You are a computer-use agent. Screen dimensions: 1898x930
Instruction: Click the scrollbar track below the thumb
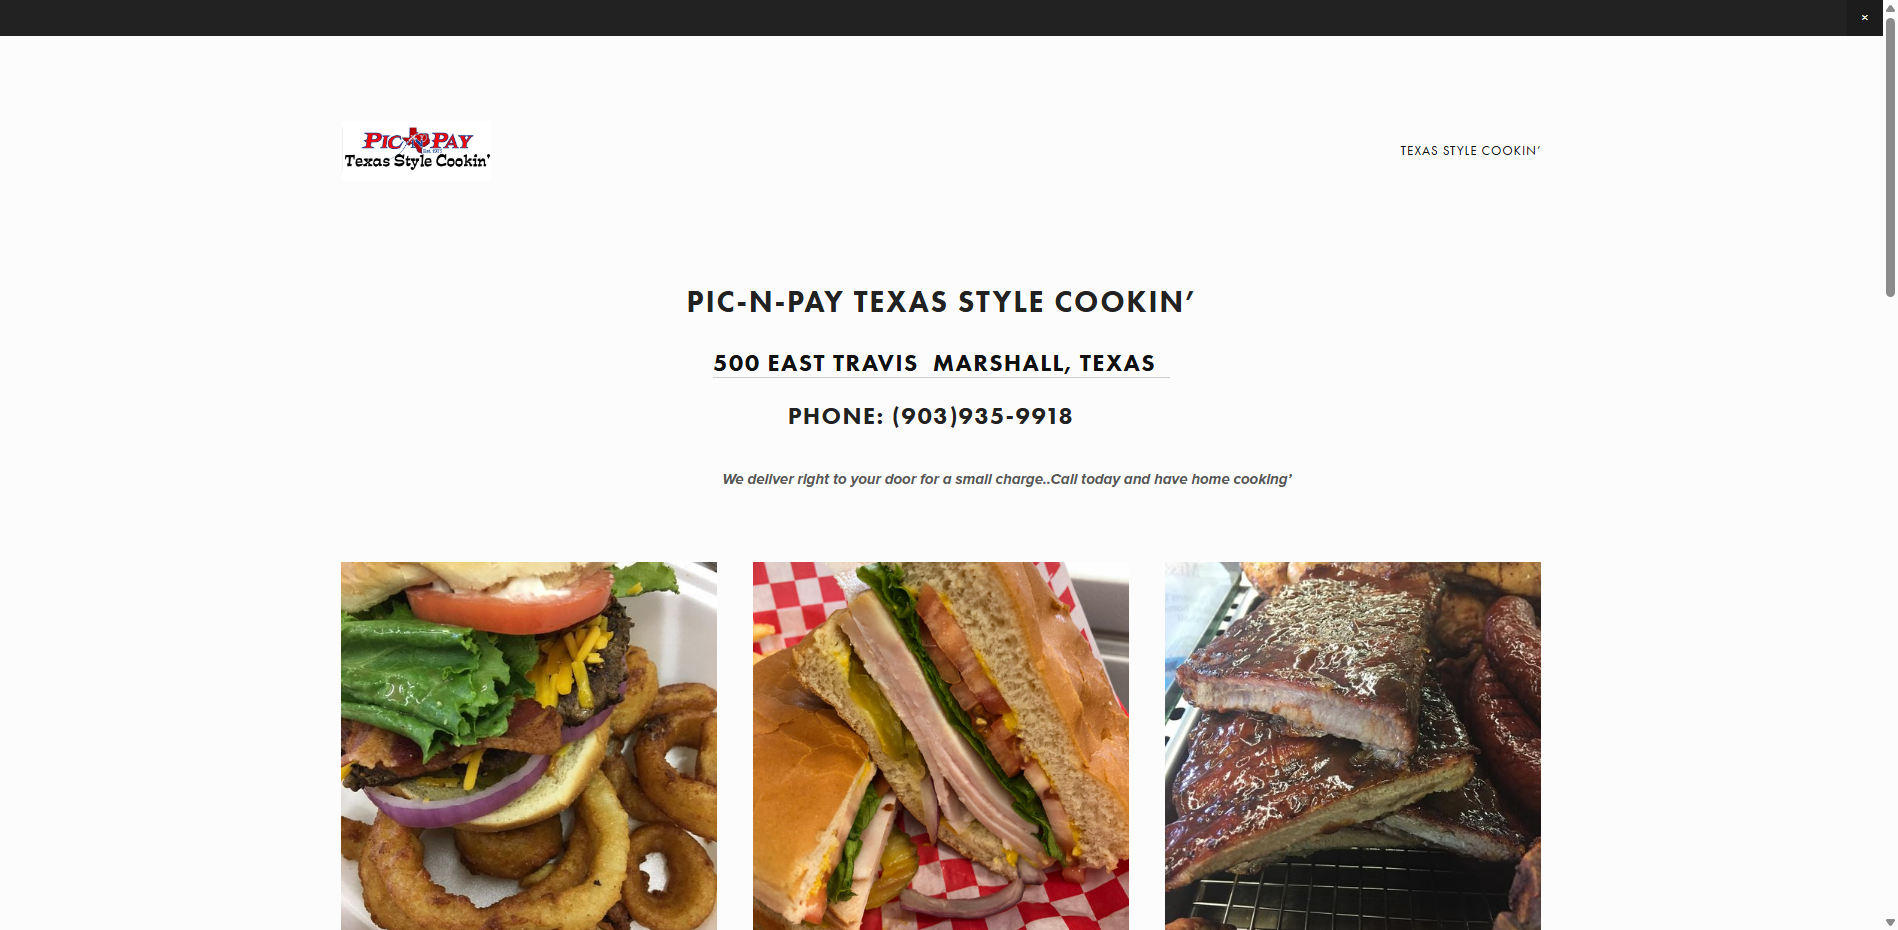point(1890,600)
